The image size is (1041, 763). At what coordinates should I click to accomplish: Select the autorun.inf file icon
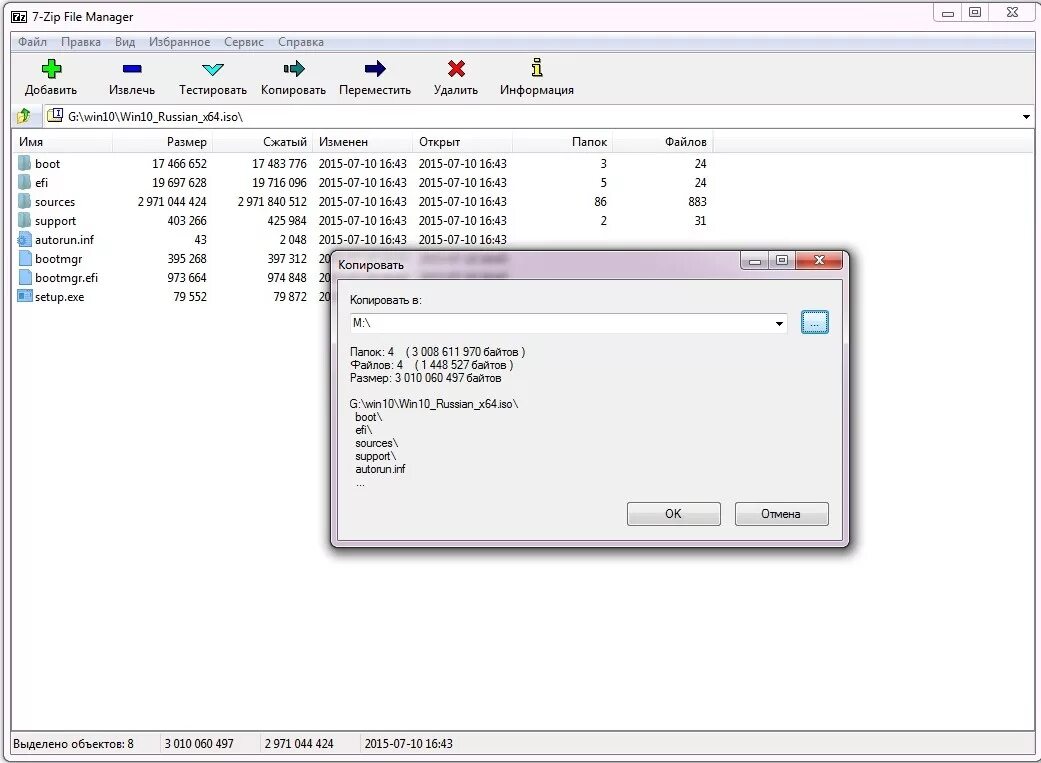click(x=25, y=239)
